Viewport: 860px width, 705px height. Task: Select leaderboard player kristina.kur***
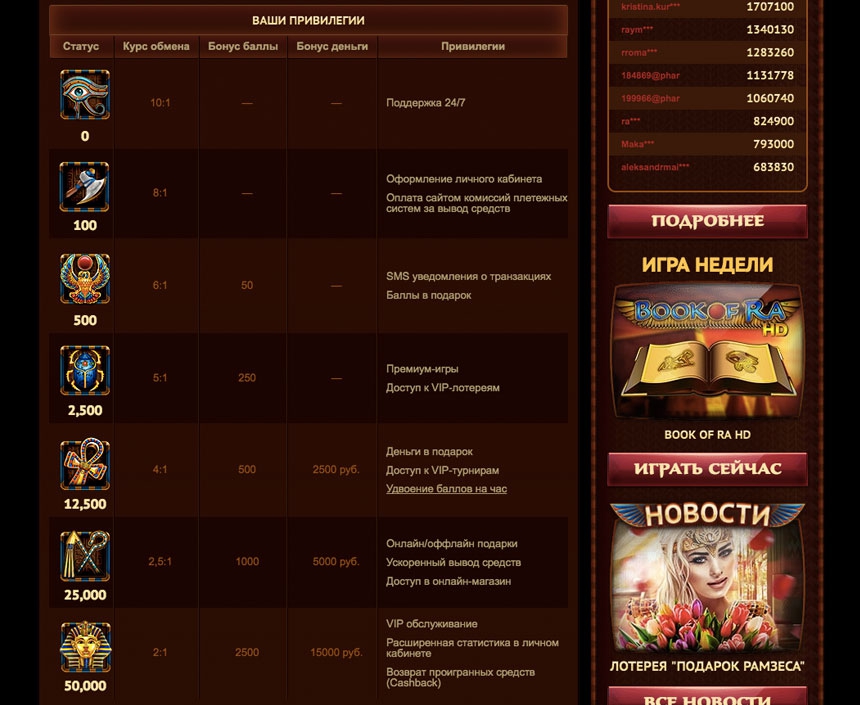point(650,7)
